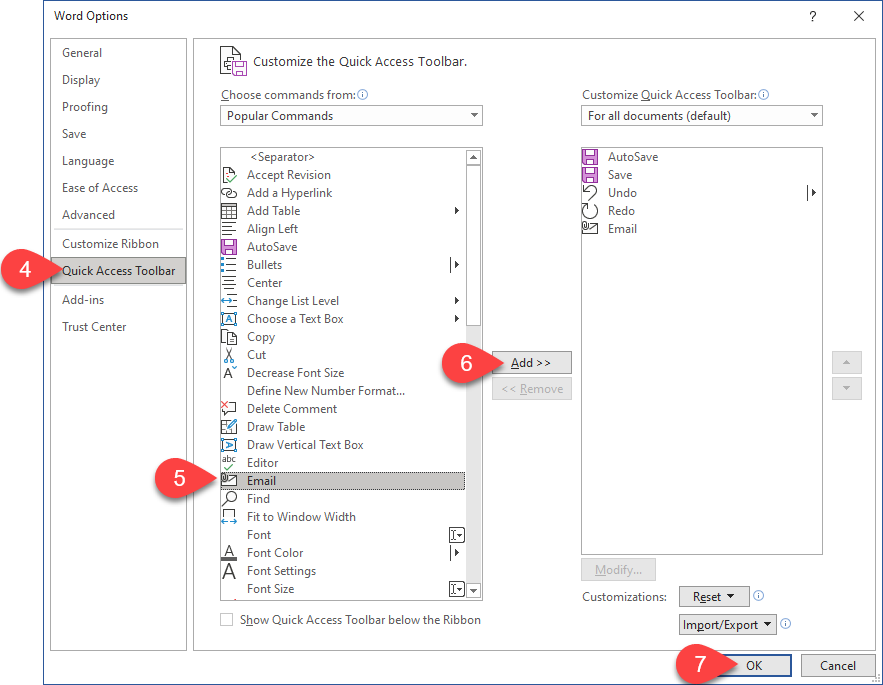The height and width of the screenshot is (685, 883).
Task: Choose the Add Table grid icon
Action: (229, 211)
